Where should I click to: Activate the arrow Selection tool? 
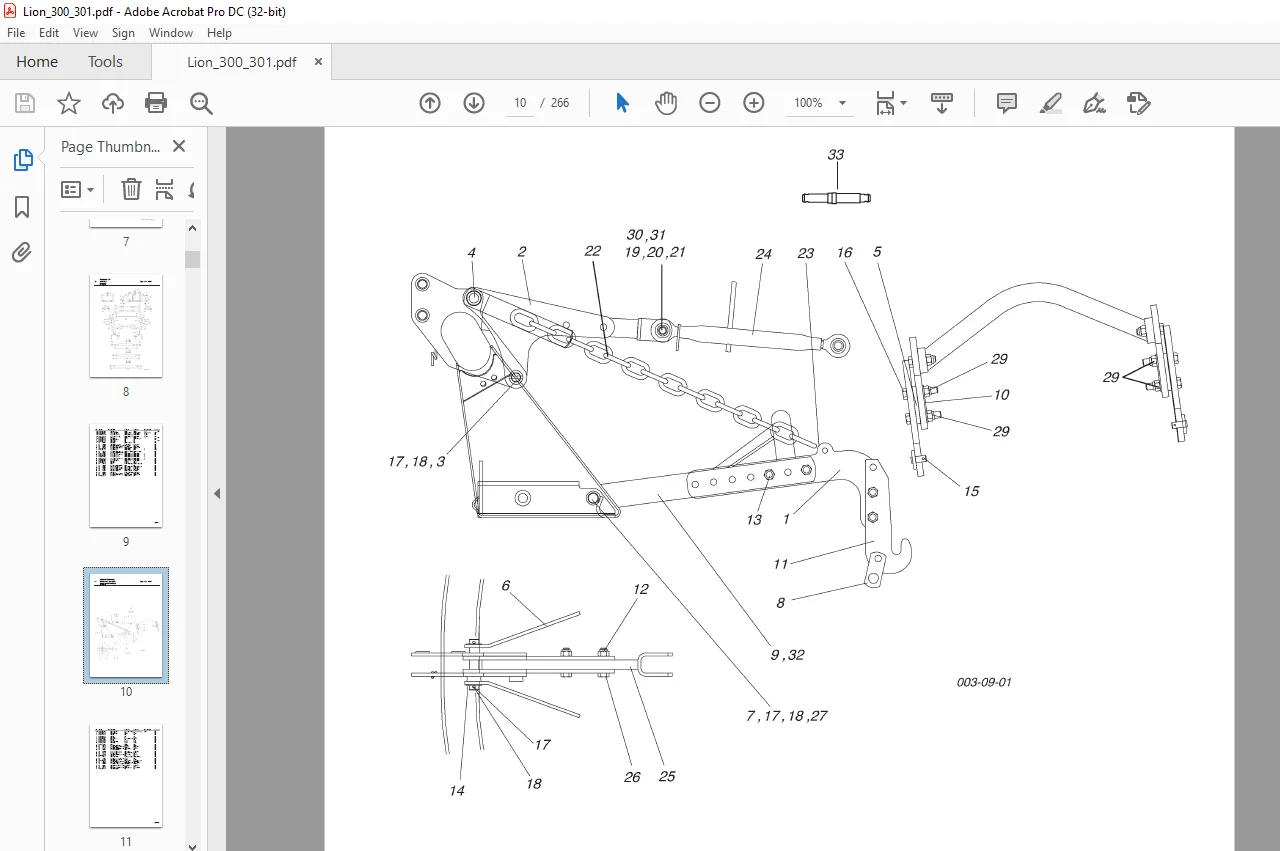point(622,103)
